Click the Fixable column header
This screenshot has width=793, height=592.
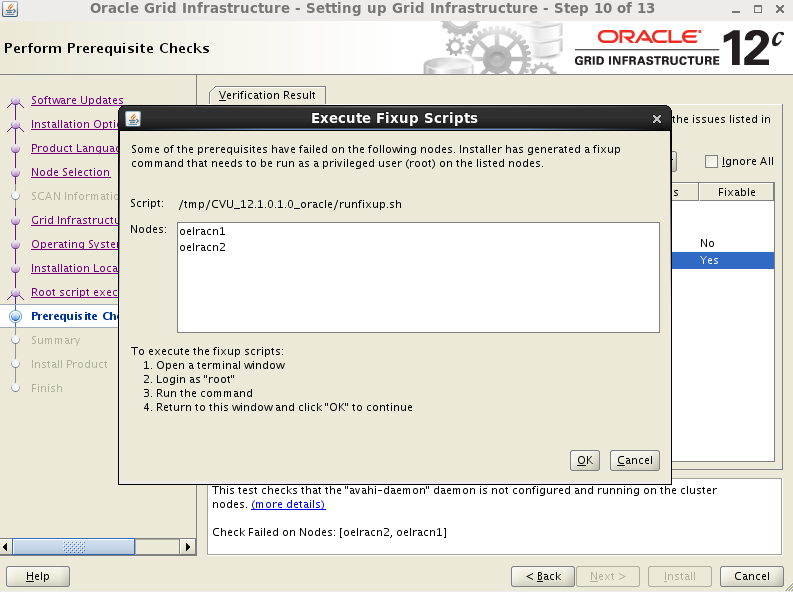736,192
